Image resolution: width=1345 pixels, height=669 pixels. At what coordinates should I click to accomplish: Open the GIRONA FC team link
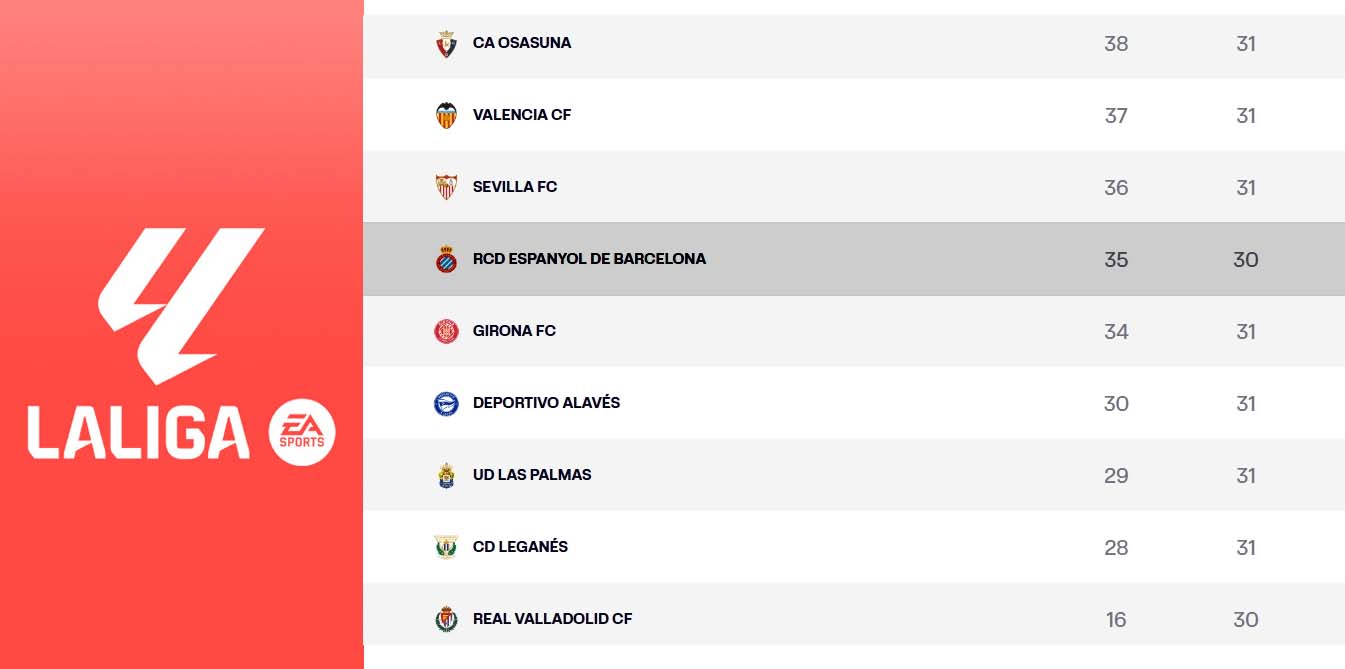coord(514,331)
